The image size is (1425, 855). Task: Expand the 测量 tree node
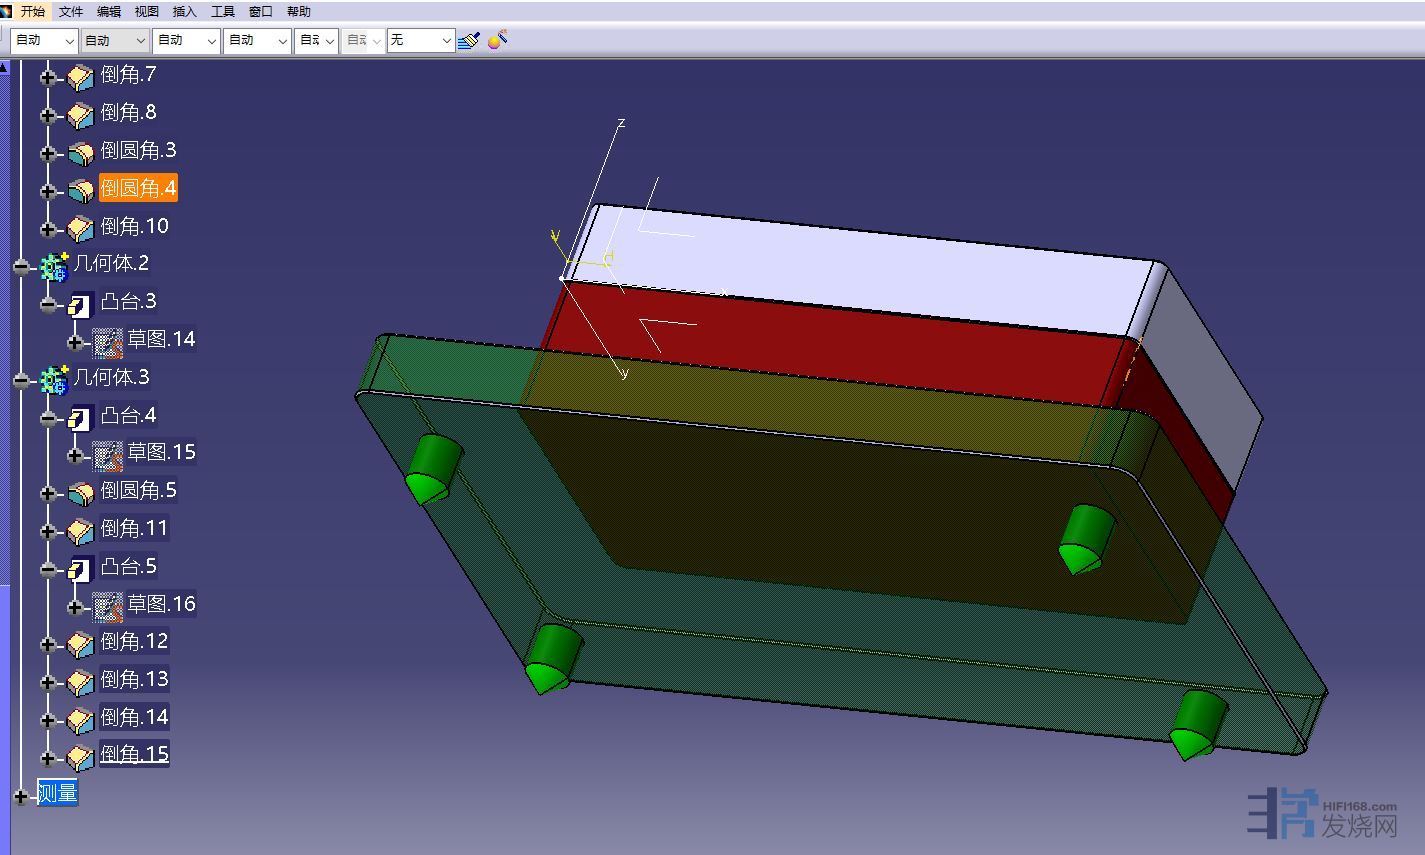coord(21,797)
